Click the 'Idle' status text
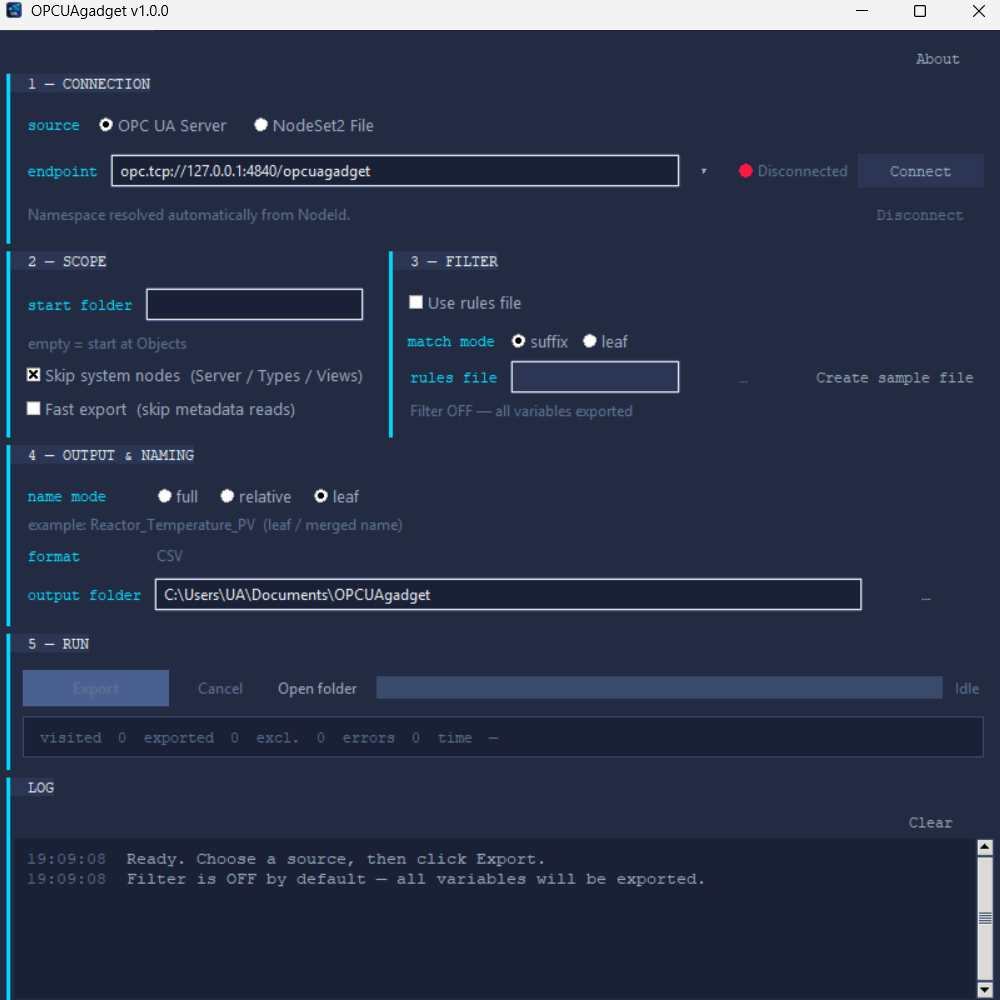The image size is (1000, 1000). coord(966,688)
